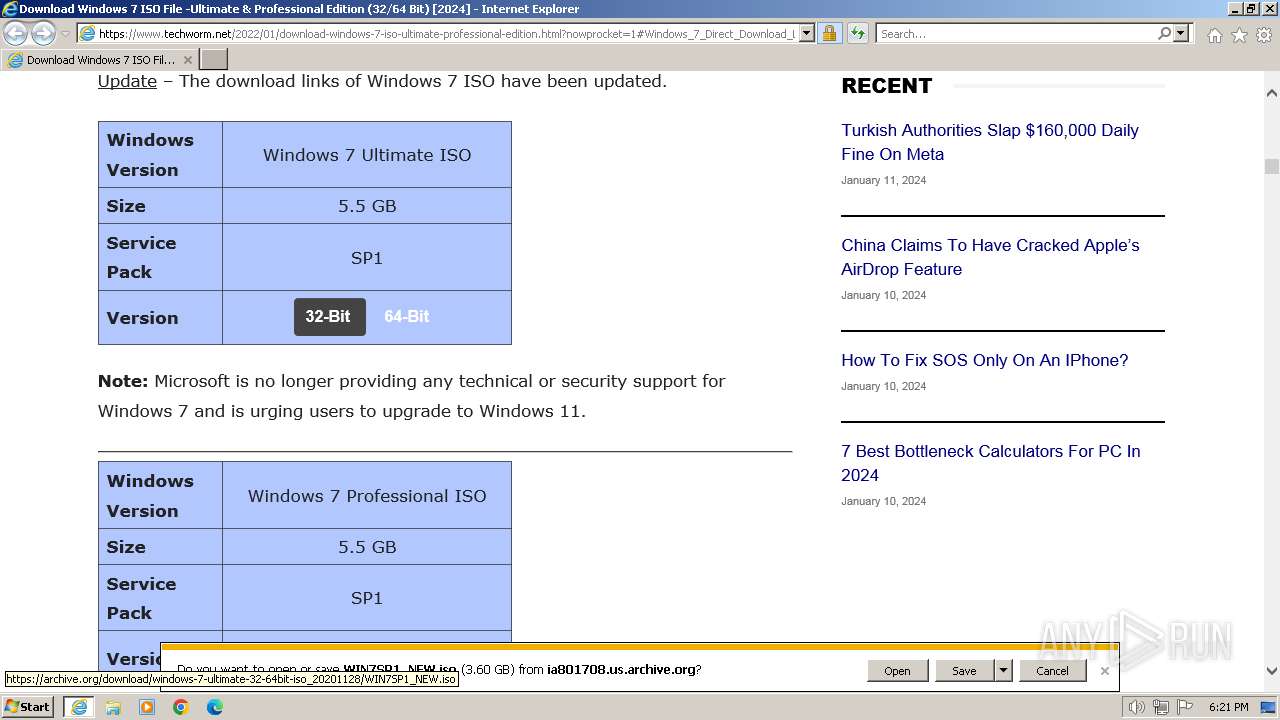Click the tray display monitor icon
The width and height of the screenshot is (1280, 720).
click(x=1268, y=707)
